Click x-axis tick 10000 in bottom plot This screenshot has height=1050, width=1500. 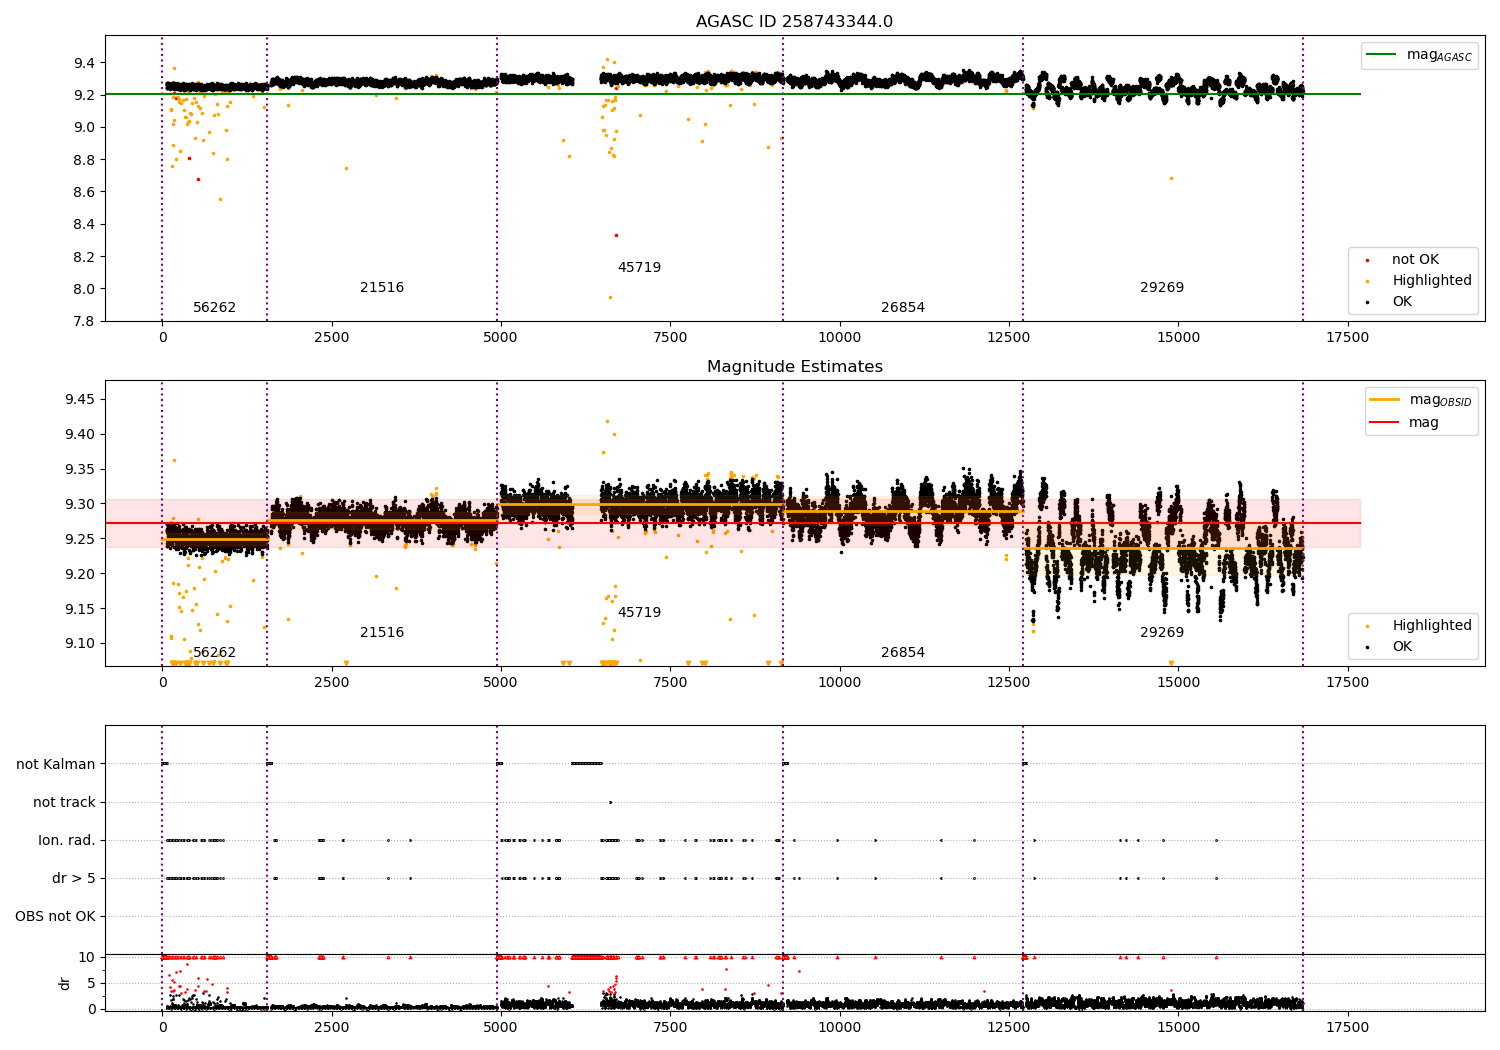(x=839, y=1027)
